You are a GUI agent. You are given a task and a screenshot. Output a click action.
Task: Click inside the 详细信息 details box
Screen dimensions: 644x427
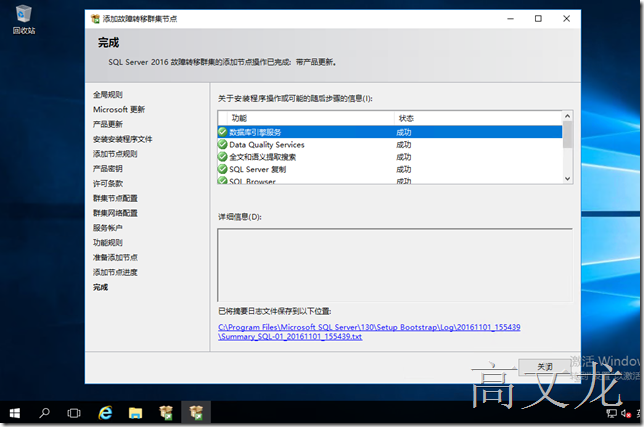(x=395, y=265)
